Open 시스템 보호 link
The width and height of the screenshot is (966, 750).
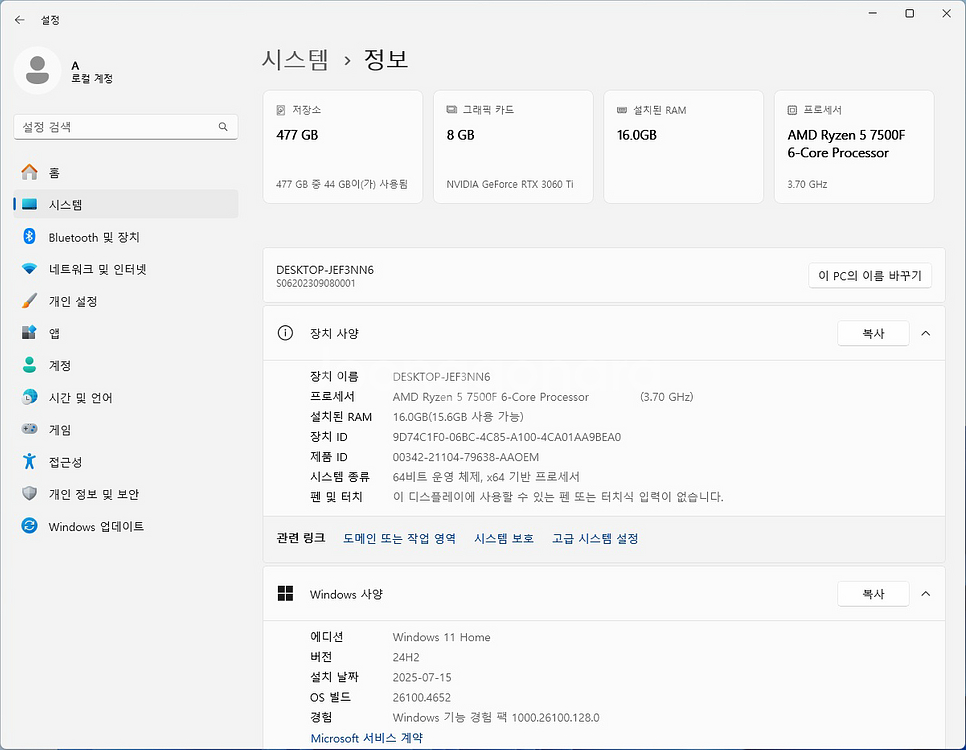(x=503, y=538)
